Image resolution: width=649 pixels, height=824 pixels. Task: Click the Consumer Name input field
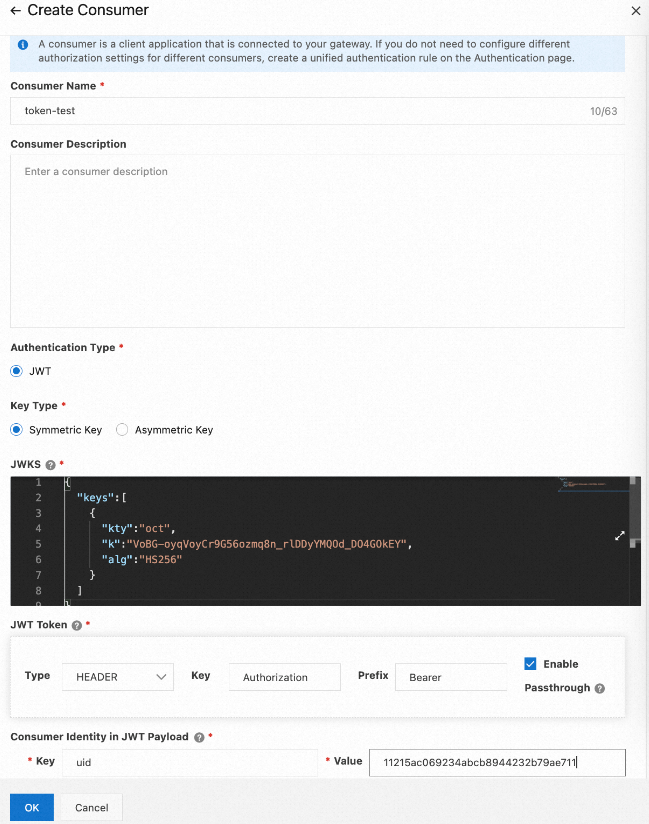coord(300,111)
